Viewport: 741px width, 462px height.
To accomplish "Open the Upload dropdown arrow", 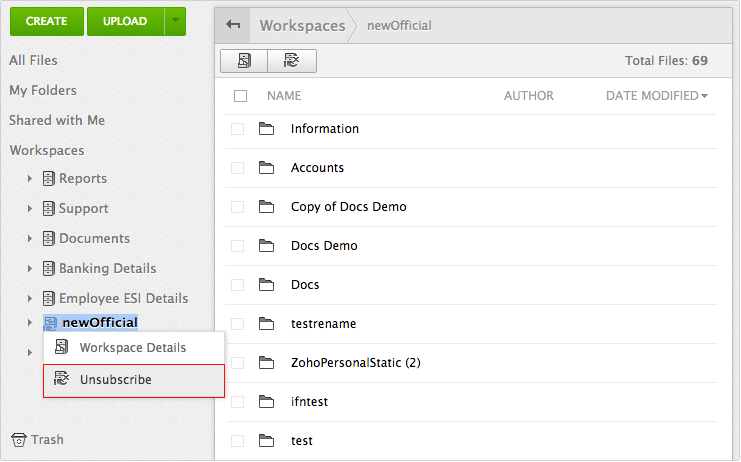I will [175, 21].
